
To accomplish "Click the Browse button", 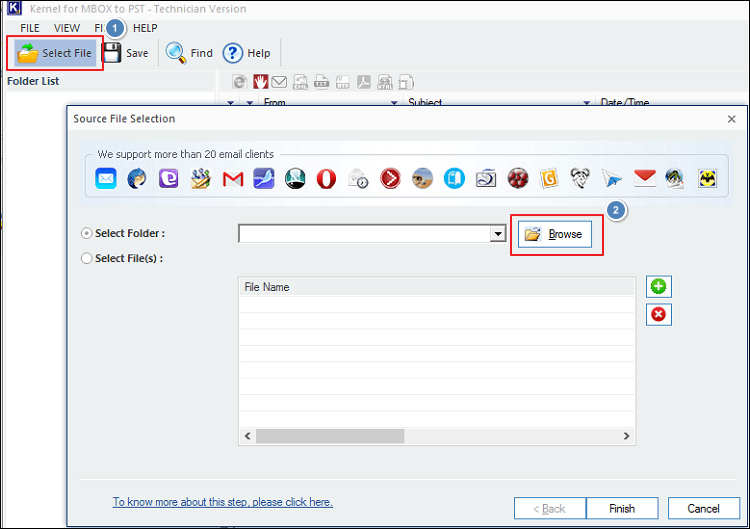I will [x=555, y=234].
